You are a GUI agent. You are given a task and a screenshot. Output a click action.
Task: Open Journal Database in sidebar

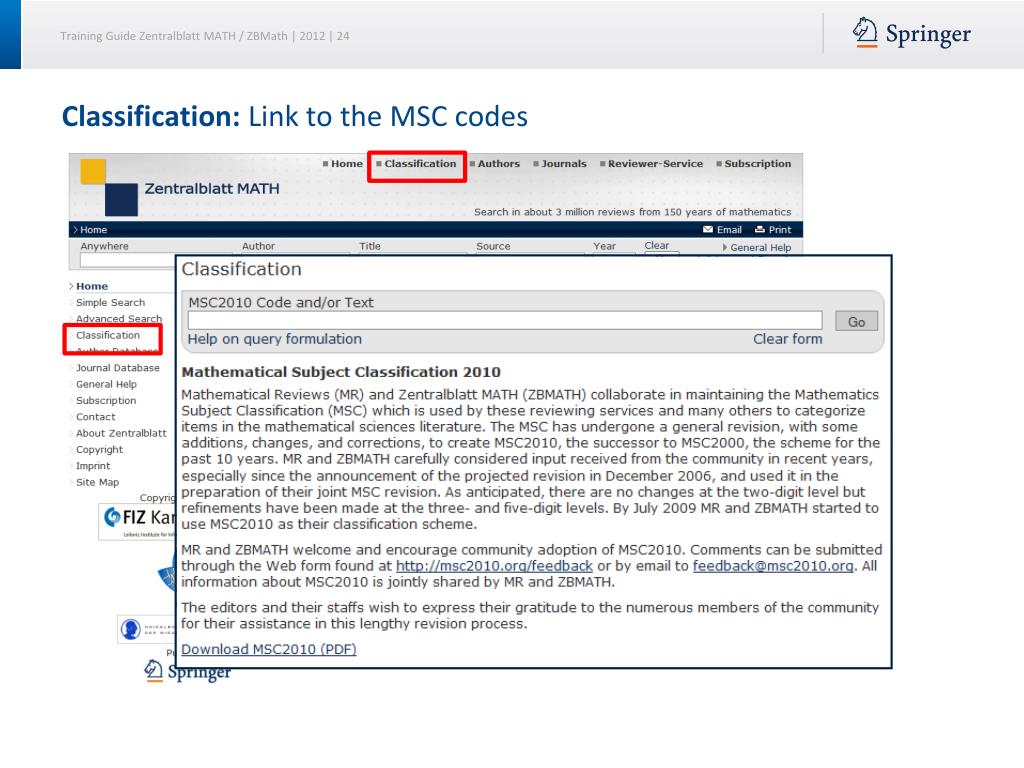coord(118,368)
